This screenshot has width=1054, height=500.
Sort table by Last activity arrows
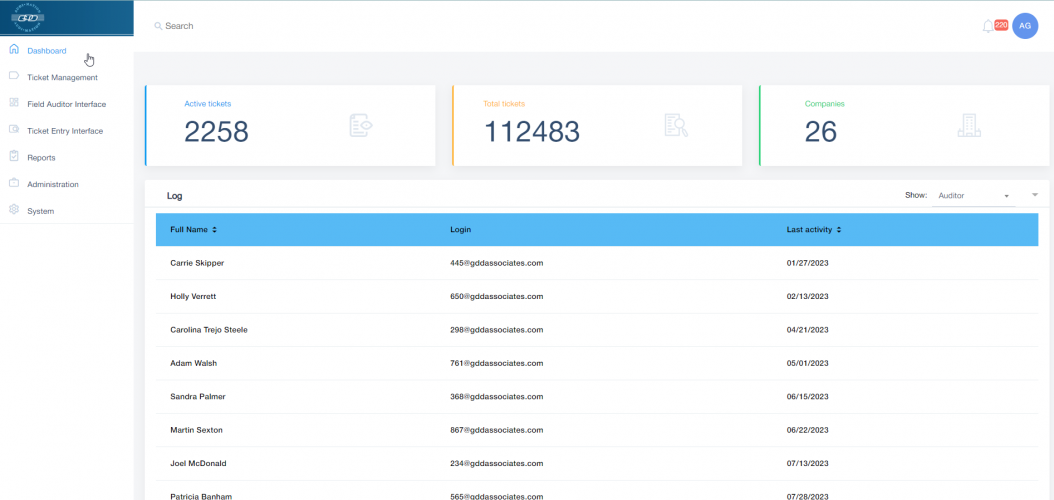[x=839, y=230]
